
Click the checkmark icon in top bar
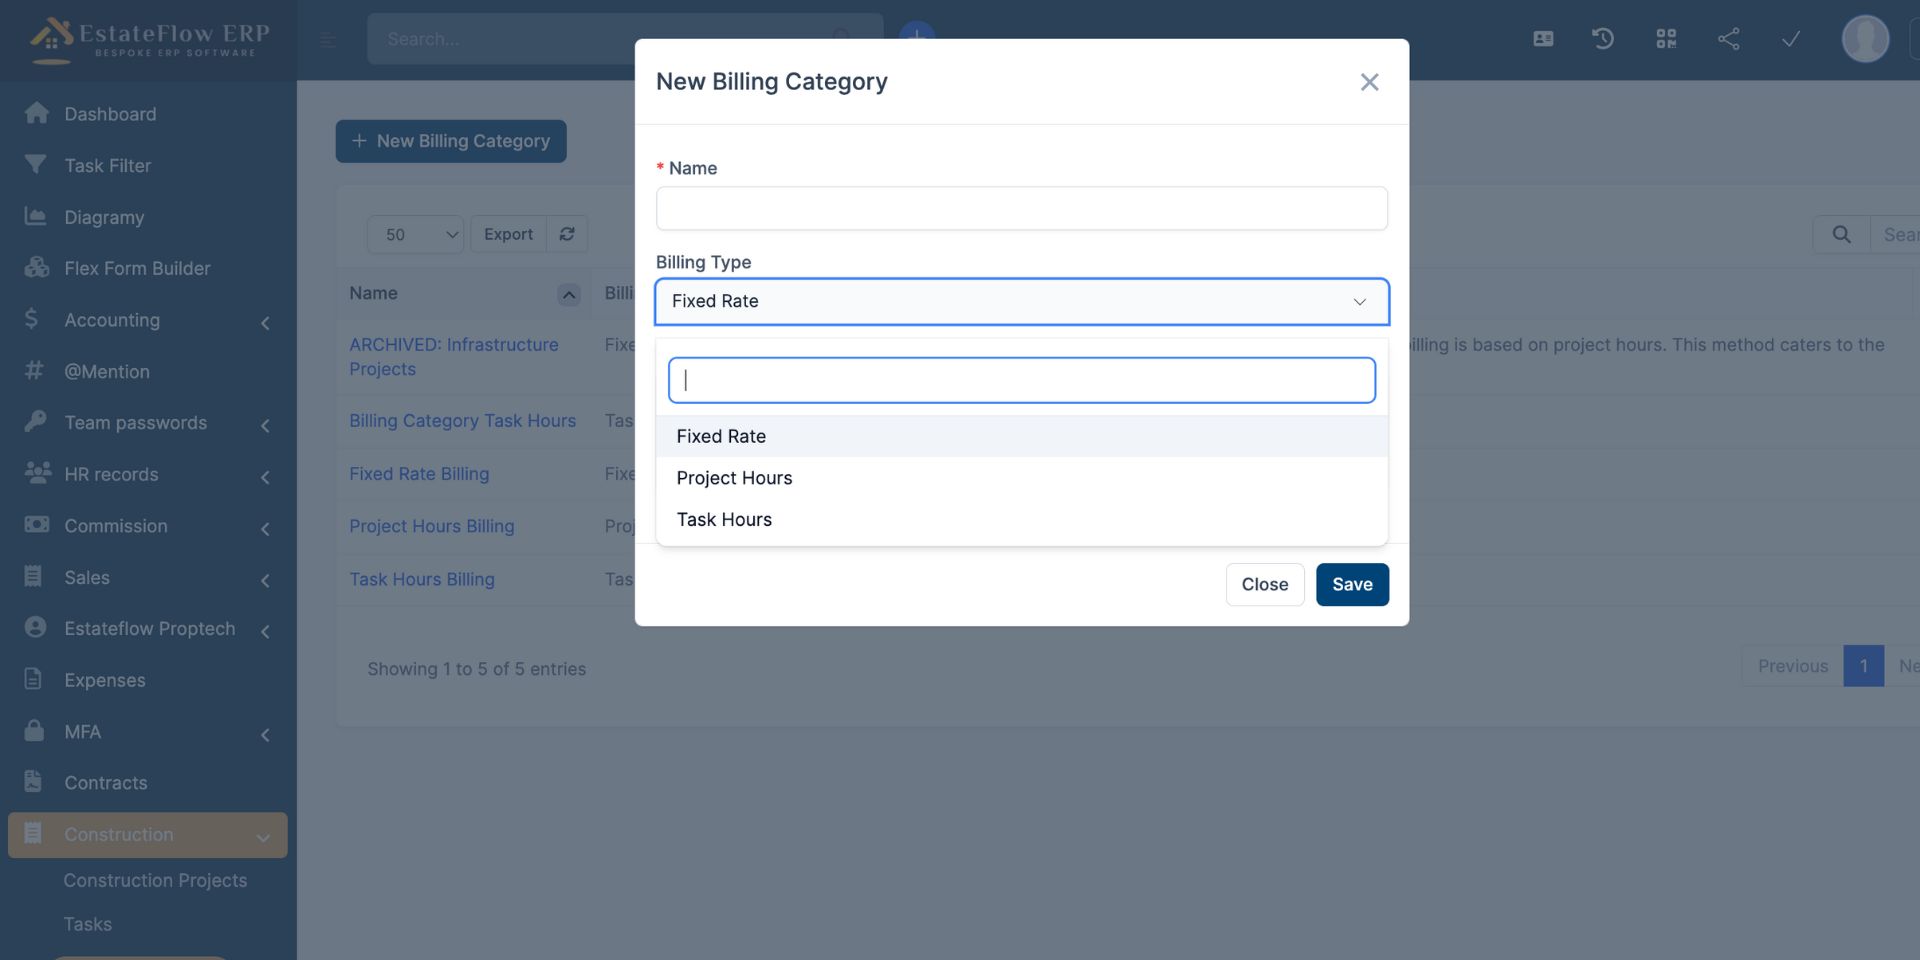pos(1790,39)
